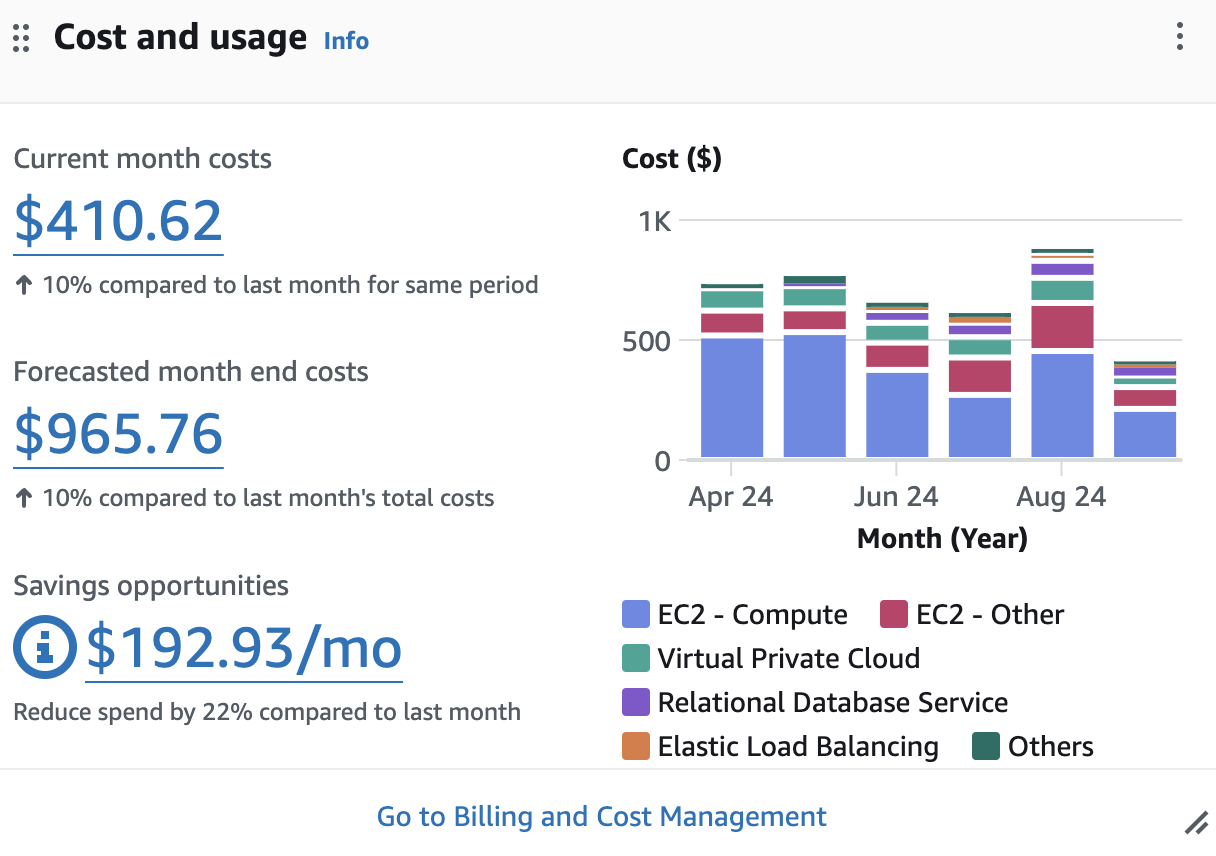Click the Apr 24 axis label

coord(730,496)
